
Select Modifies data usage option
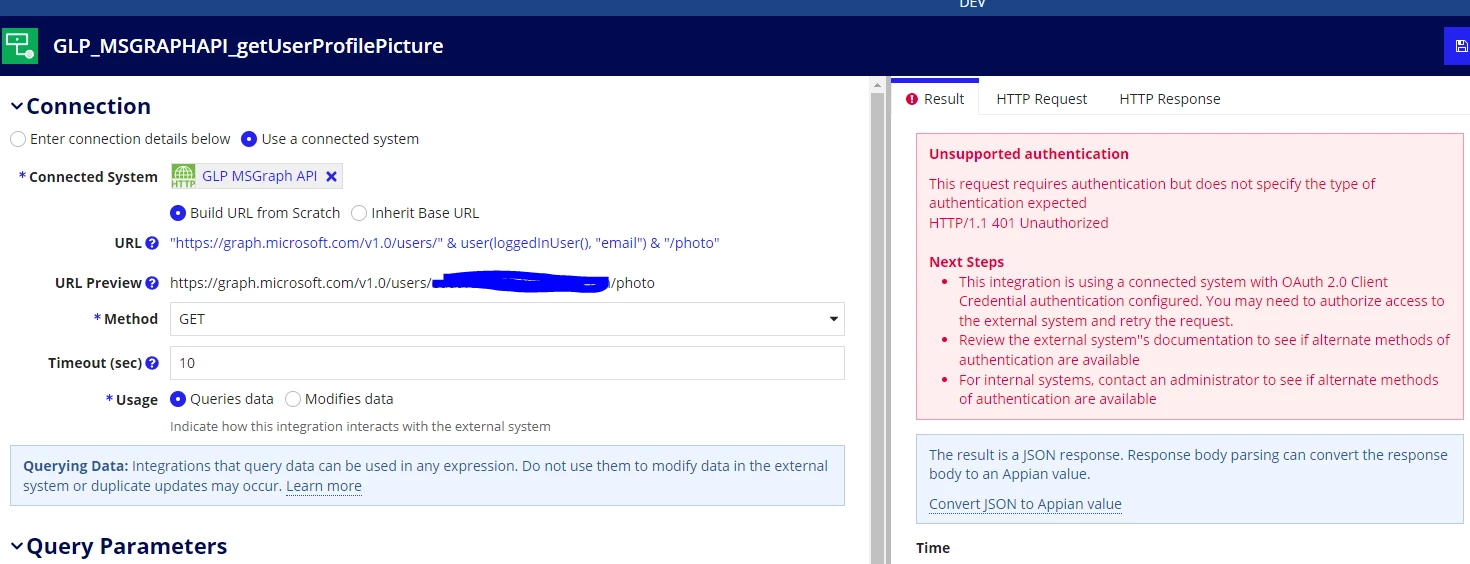coord(293,399)
